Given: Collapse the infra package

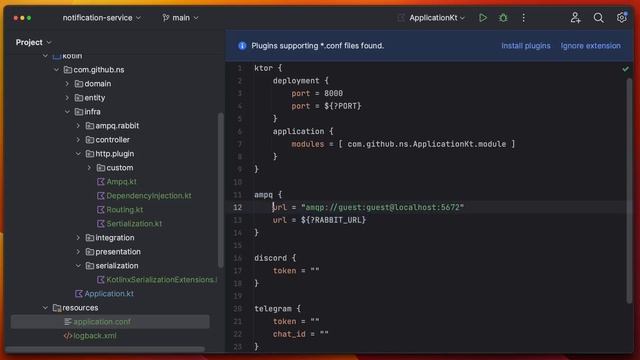Looking at the screenshot, I should pos(67,112).
